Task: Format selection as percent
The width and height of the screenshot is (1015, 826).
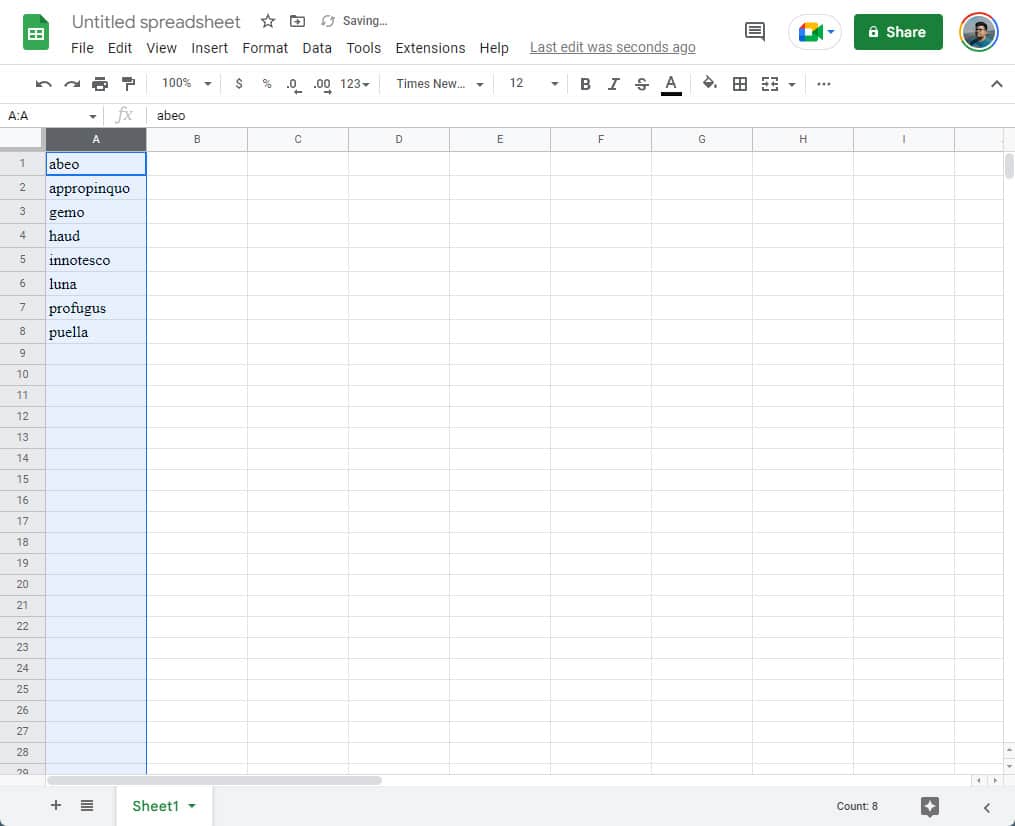Action: 266,83
